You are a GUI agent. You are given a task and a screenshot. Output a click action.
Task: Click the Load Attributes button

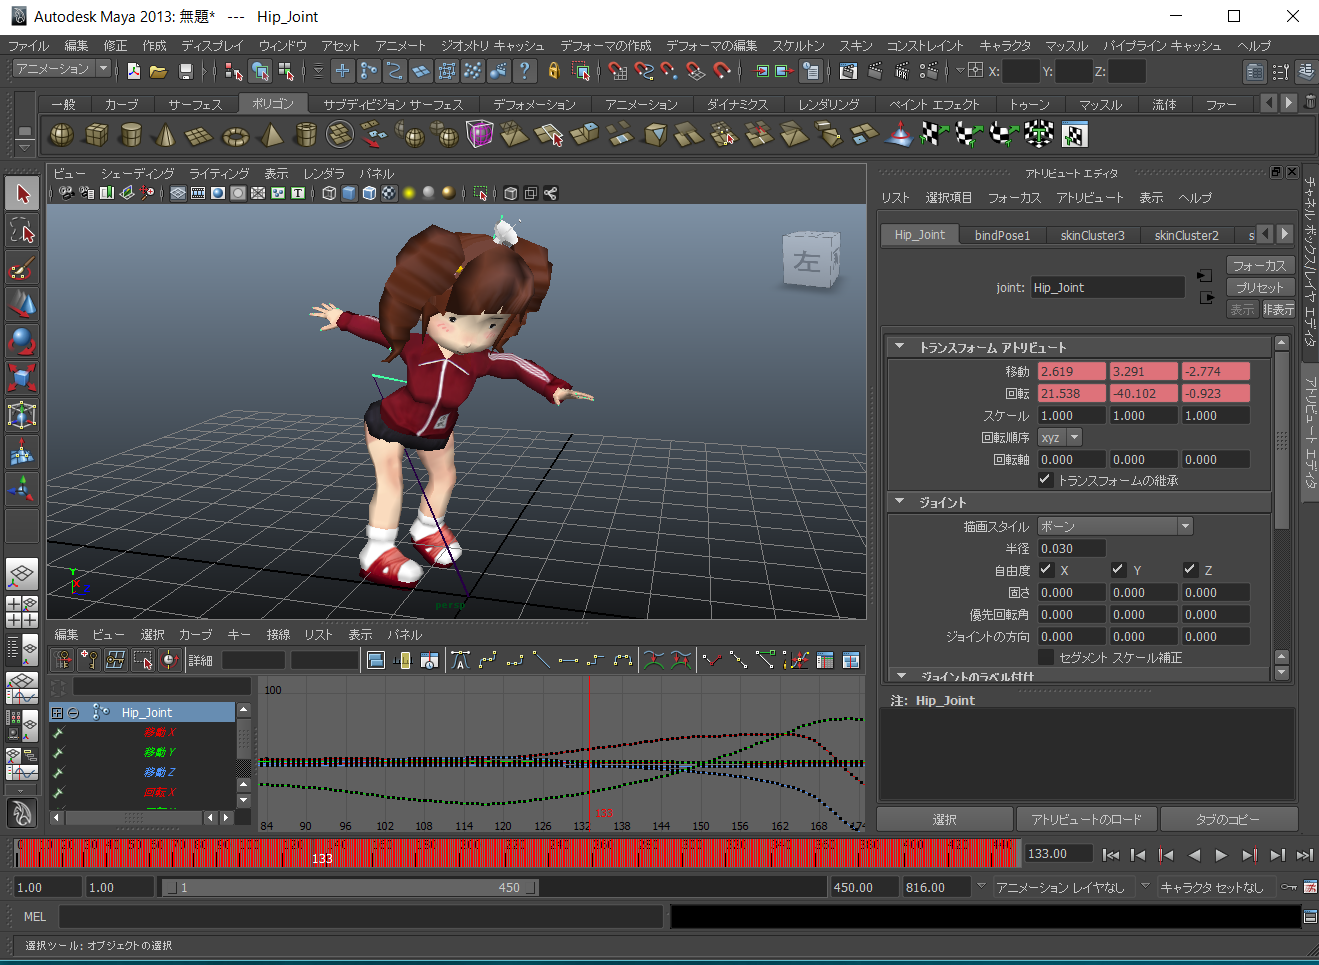(x=1086, y=819)
